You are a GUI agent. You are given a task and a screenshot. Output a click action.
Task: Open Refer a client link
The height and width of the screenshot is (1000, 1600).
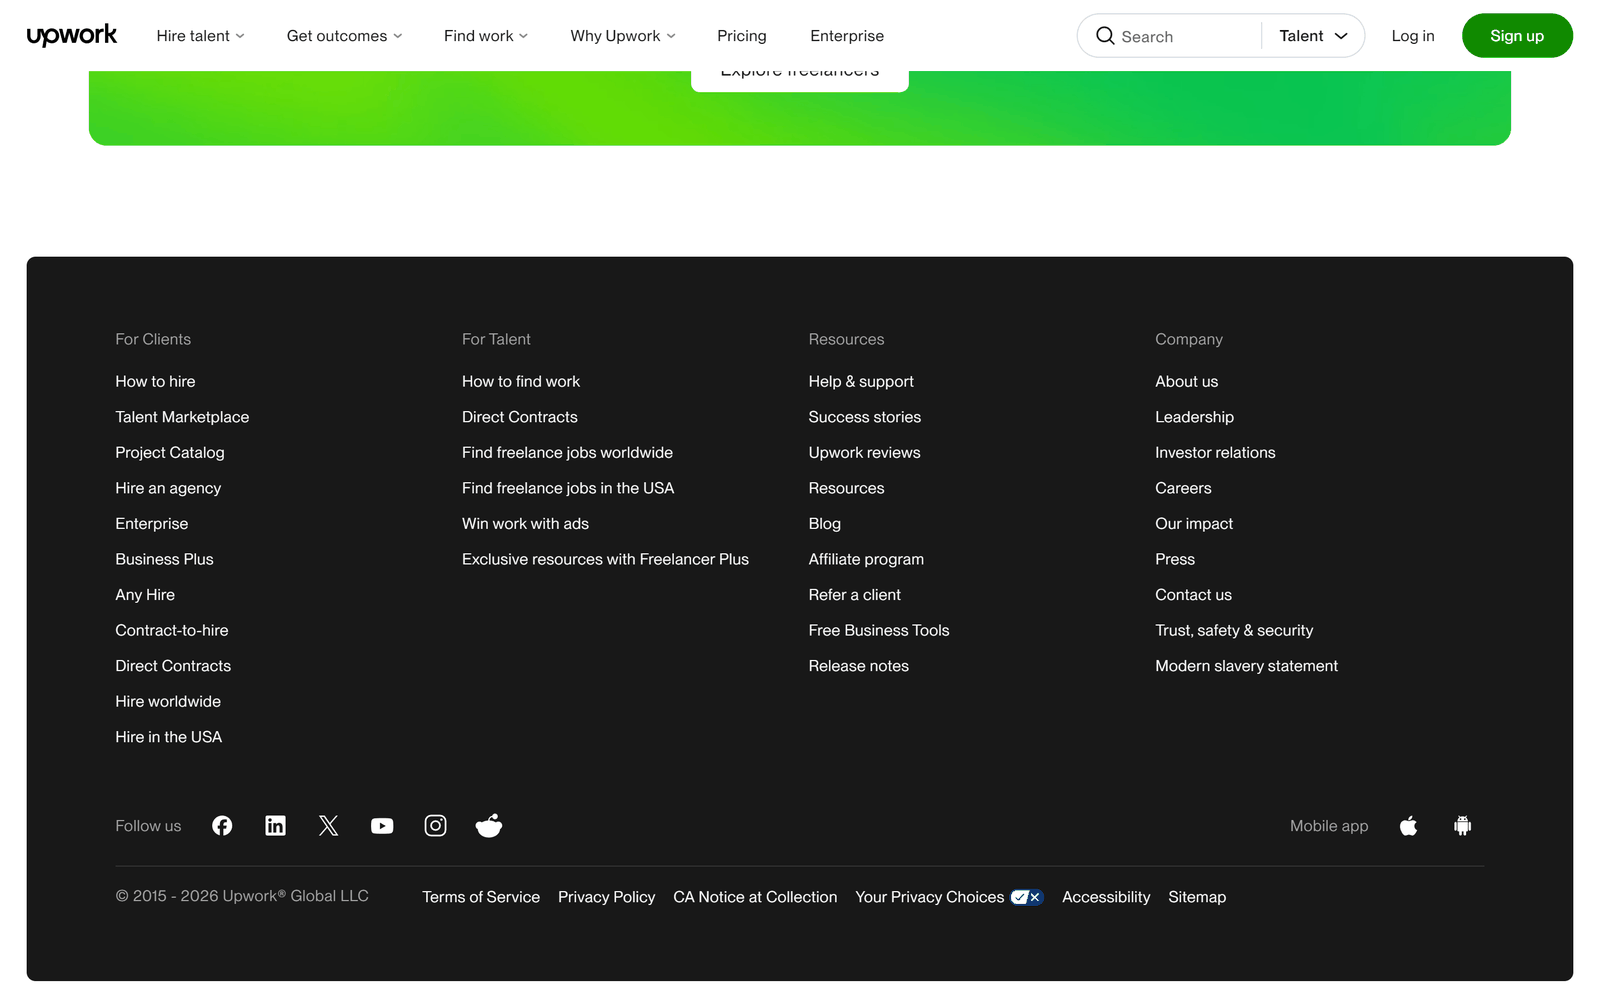coord(855,595)
